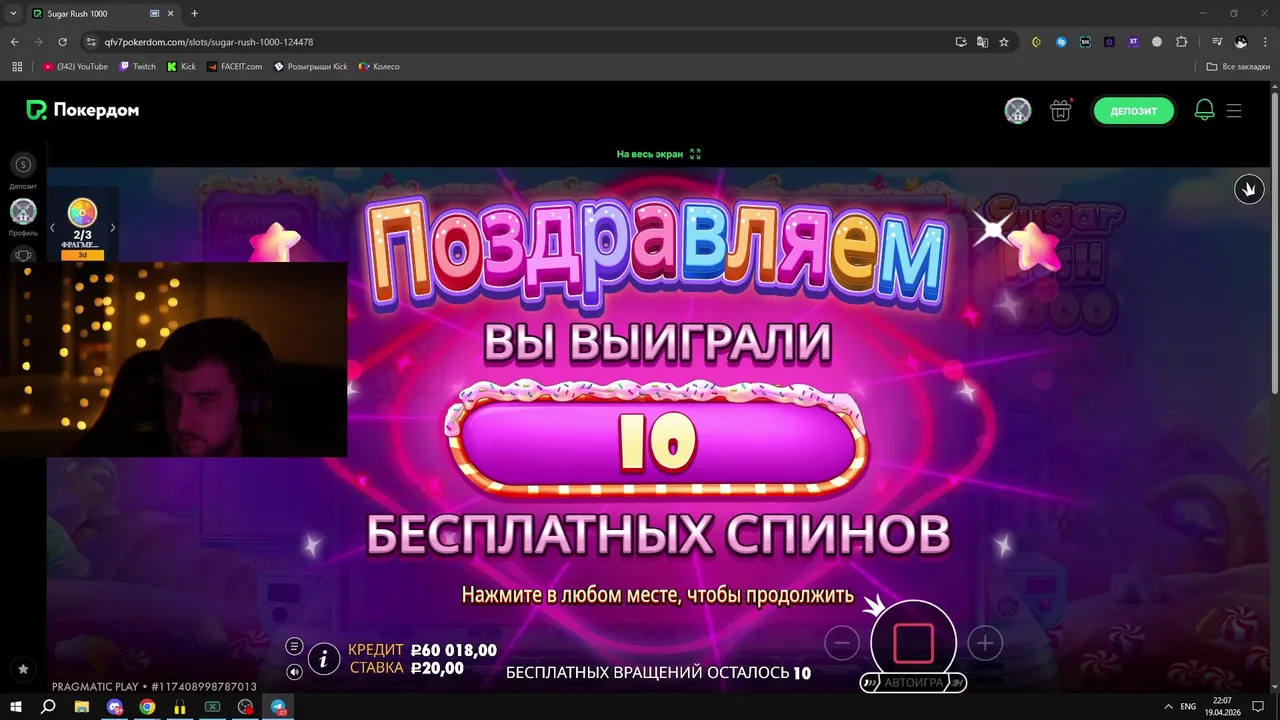Open Telegram from the taskbar
This screenshot has width=1280, height=720.
click(x=279, y=707)
